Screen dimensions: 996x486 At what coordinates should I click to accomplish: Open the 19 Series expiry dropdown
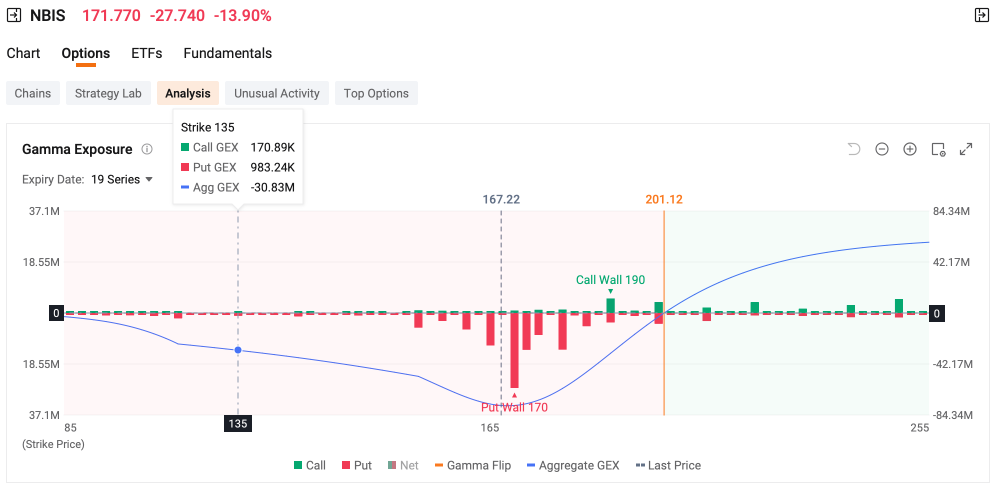tap(121, 179)
